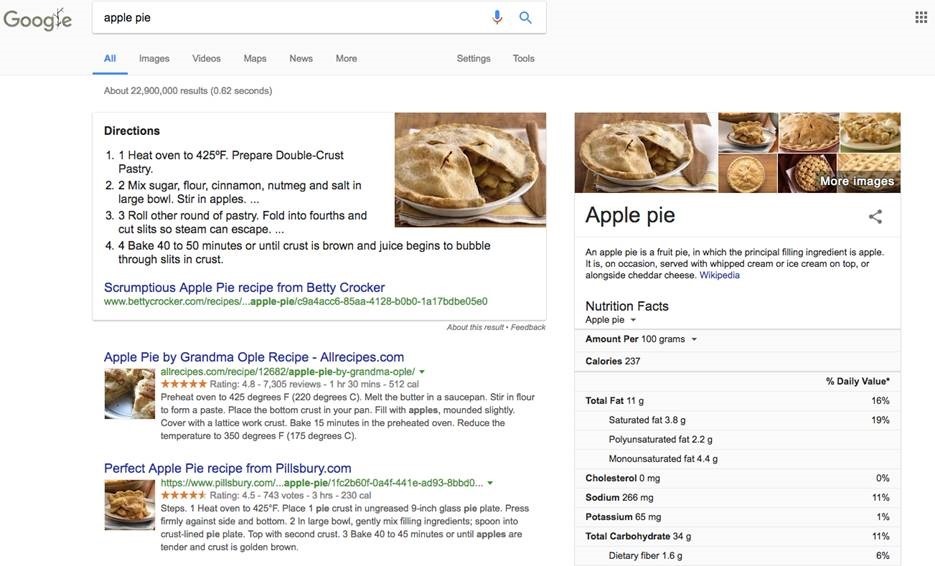Click the Feedback link below the snippet
The width and height of the screenshot is (935, 566).
point(528,327)
